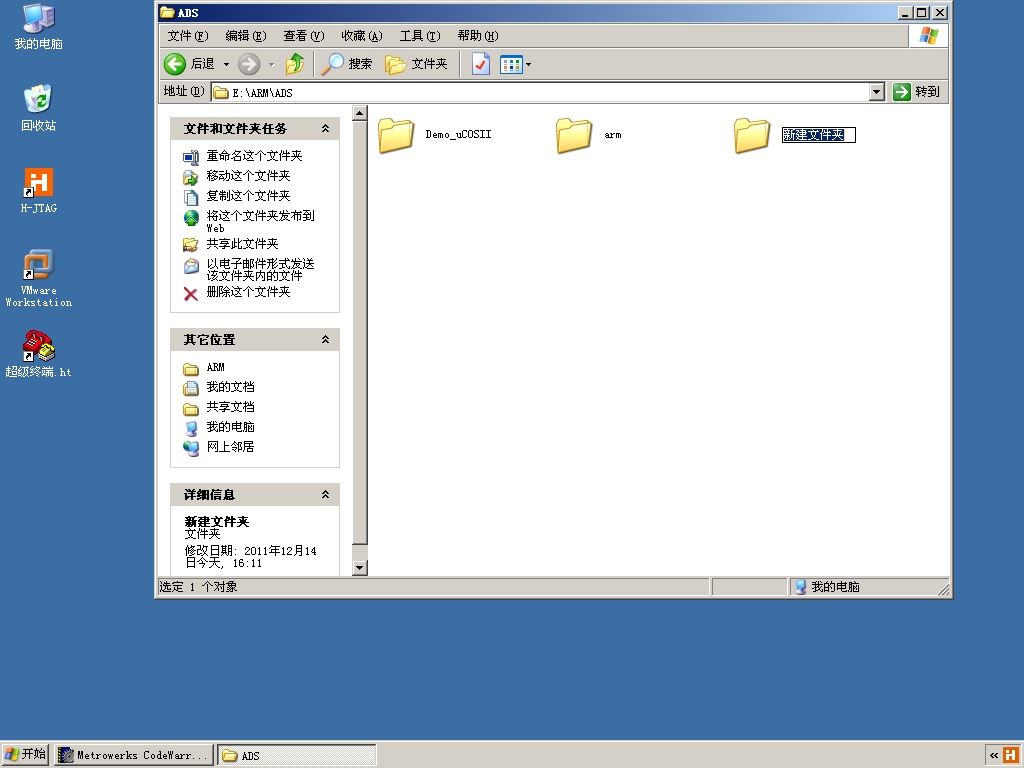Open Views button dropdown arrow
1024x768 pixels.
pyautogui.click(x=528, y=64)
